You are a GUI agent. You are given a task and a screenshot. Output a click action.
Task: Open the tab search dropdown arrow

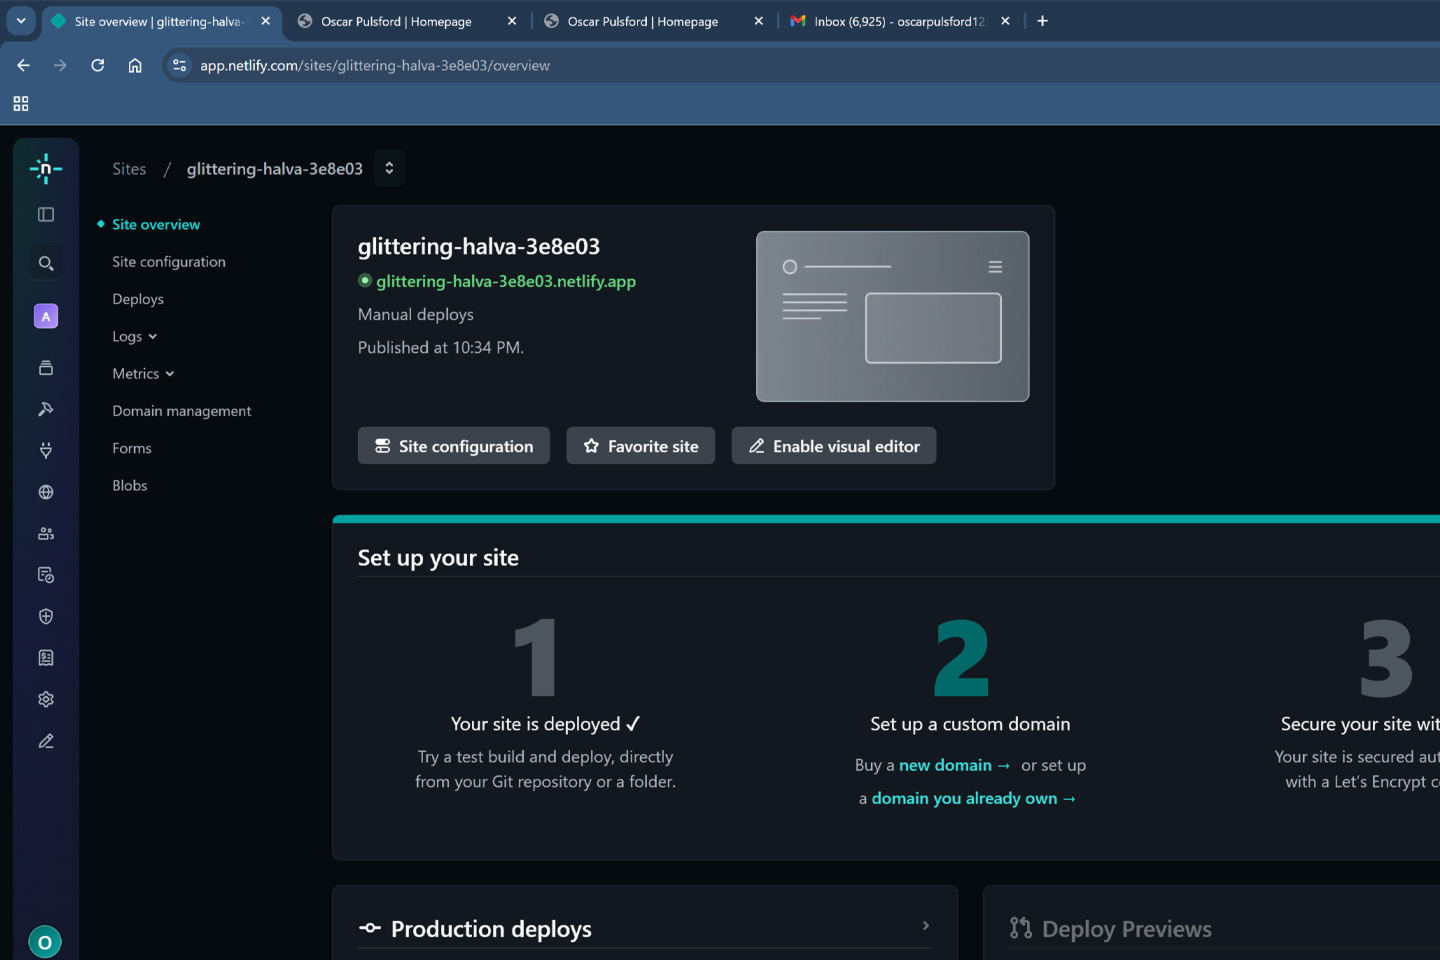coord(21,21)
